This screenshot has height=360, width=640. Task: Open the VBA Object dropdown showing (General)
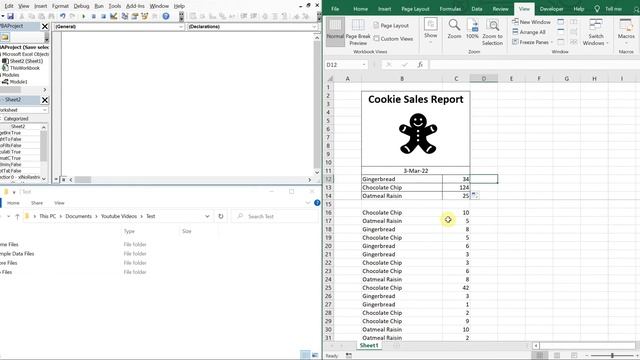tap(181, 27)
